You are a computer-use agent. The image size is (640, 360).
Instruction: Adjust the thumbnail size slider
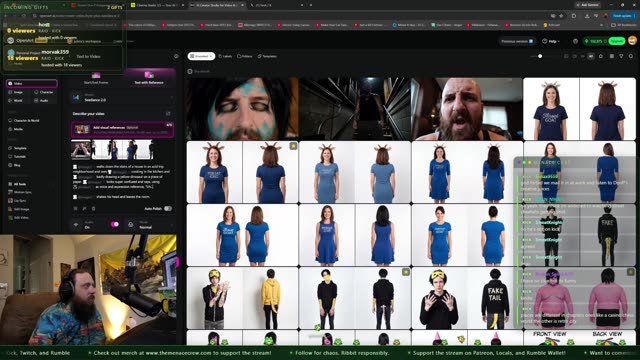(x=540, y=56)
